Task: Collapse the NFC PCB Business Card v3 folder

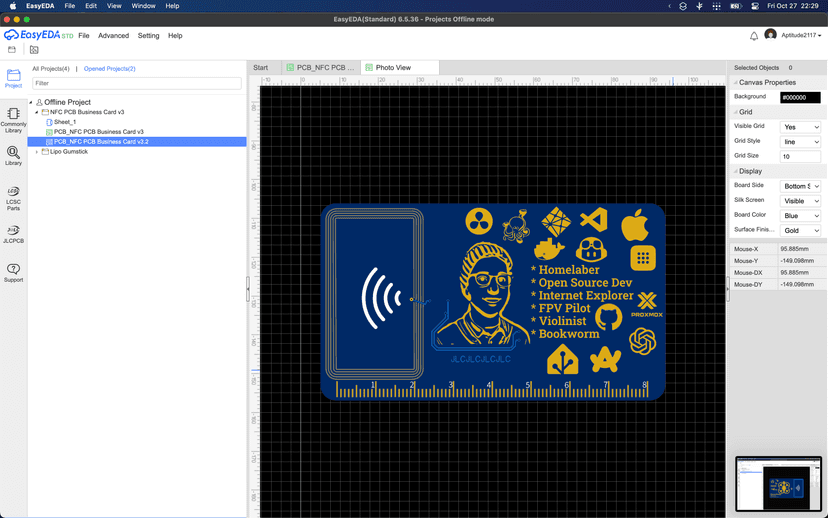Action: [x=37, y=112]
